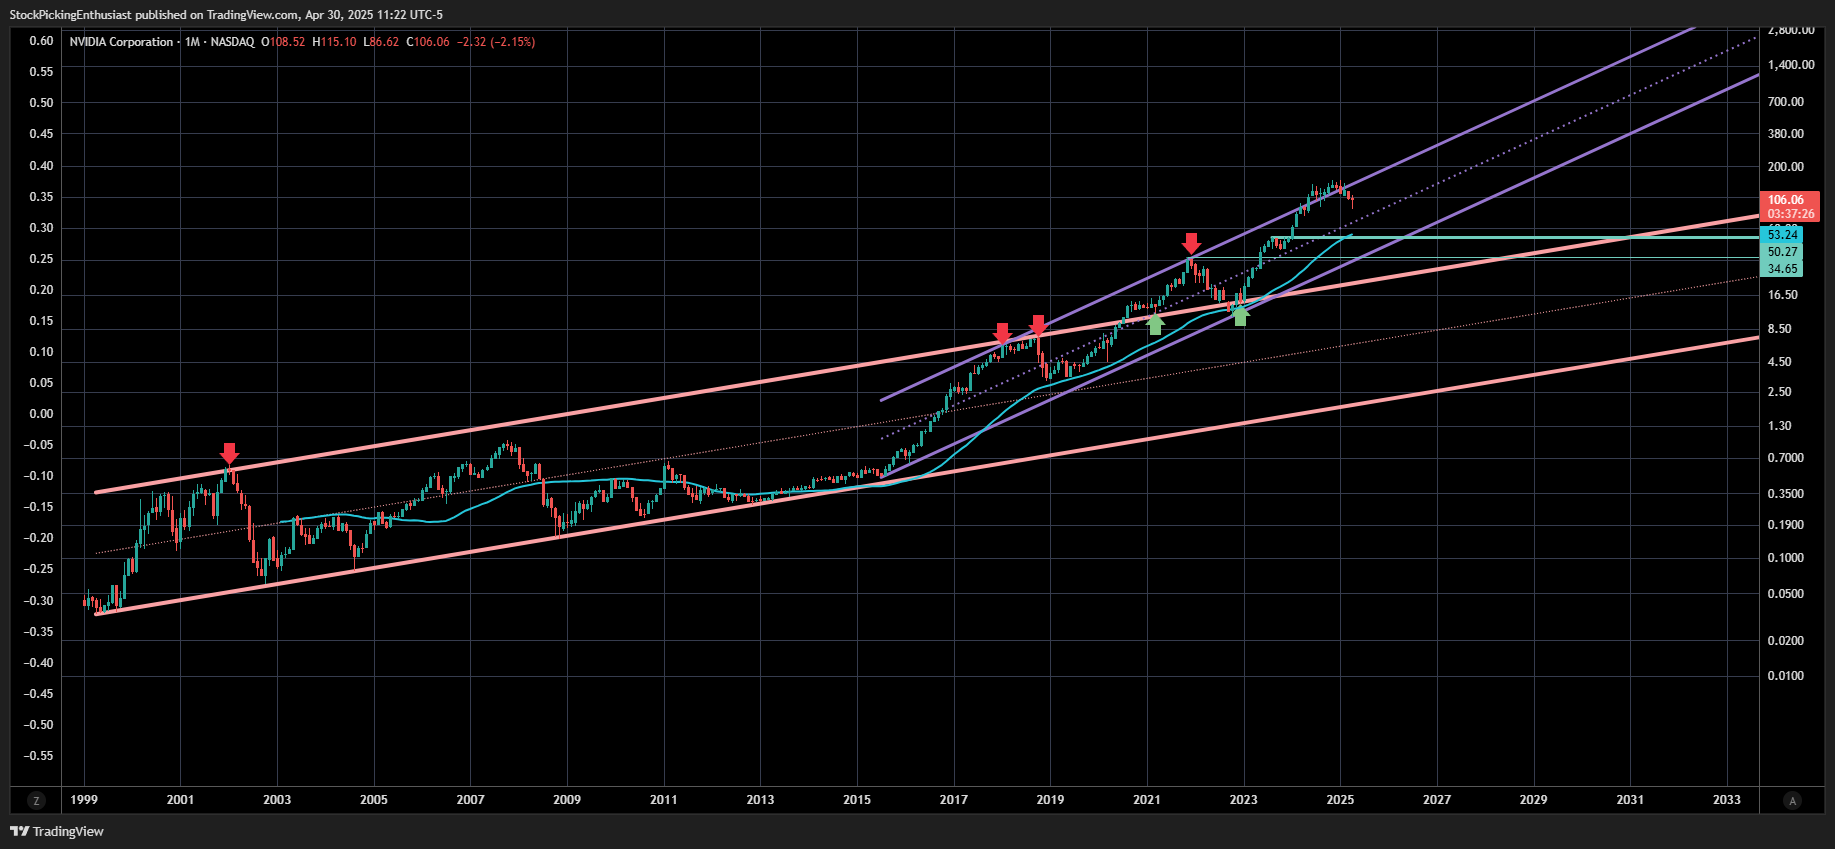1835x849 pixels.
Task: Click the NASDAQ exchange label
Action: pos(232,42)
